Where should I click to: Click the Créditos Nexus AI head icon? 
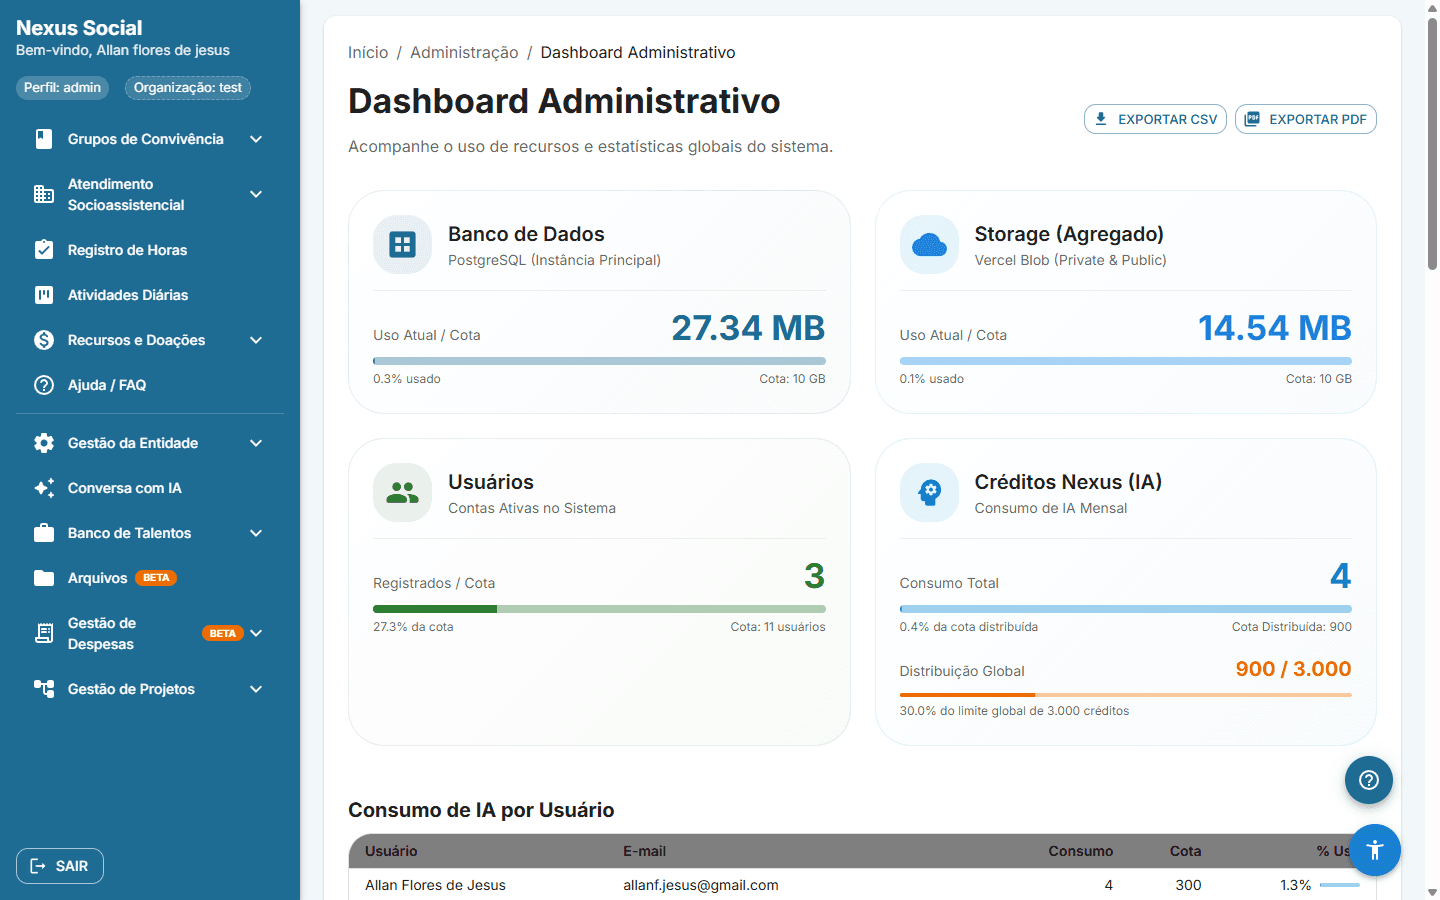coord(929,493)
